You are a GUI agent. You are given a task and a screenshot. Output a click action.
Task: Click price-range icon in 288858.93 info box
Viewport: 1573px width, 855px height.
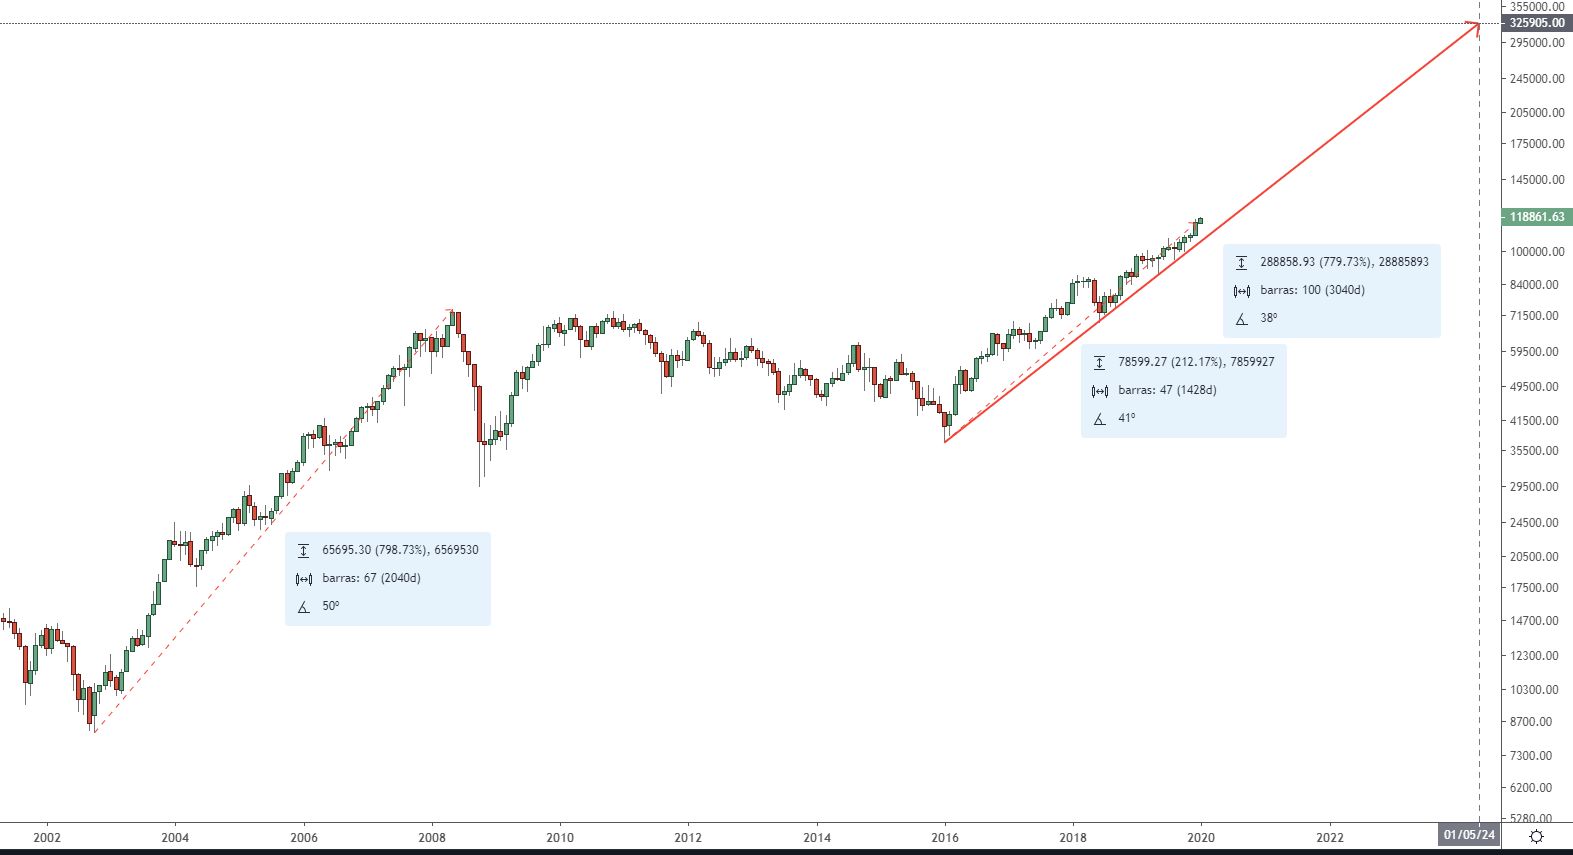click(x=1241, y=262)
